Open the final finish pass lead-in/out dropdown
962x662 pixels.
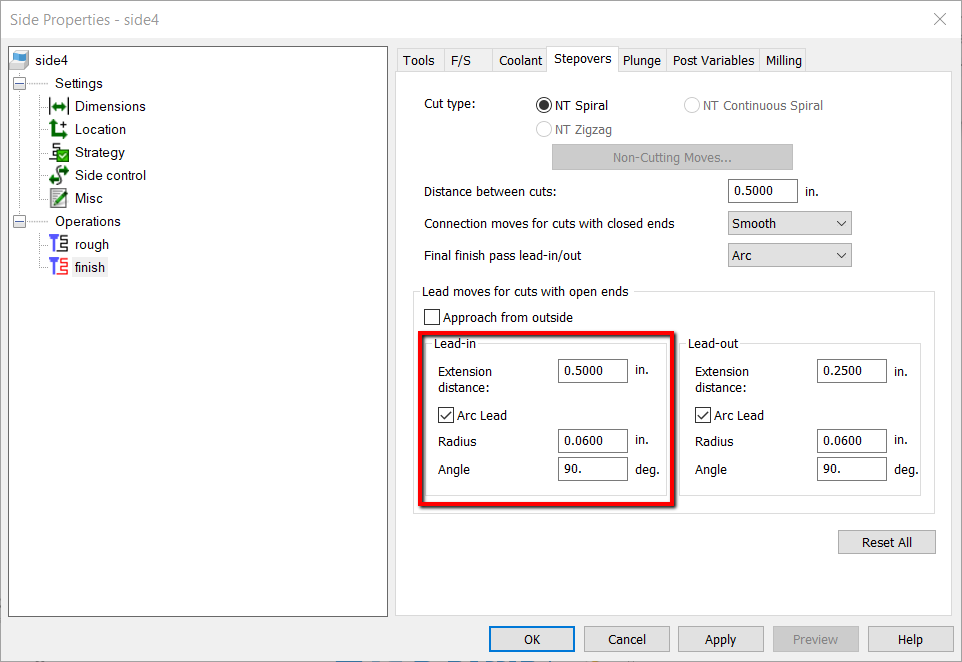(789, 254)
